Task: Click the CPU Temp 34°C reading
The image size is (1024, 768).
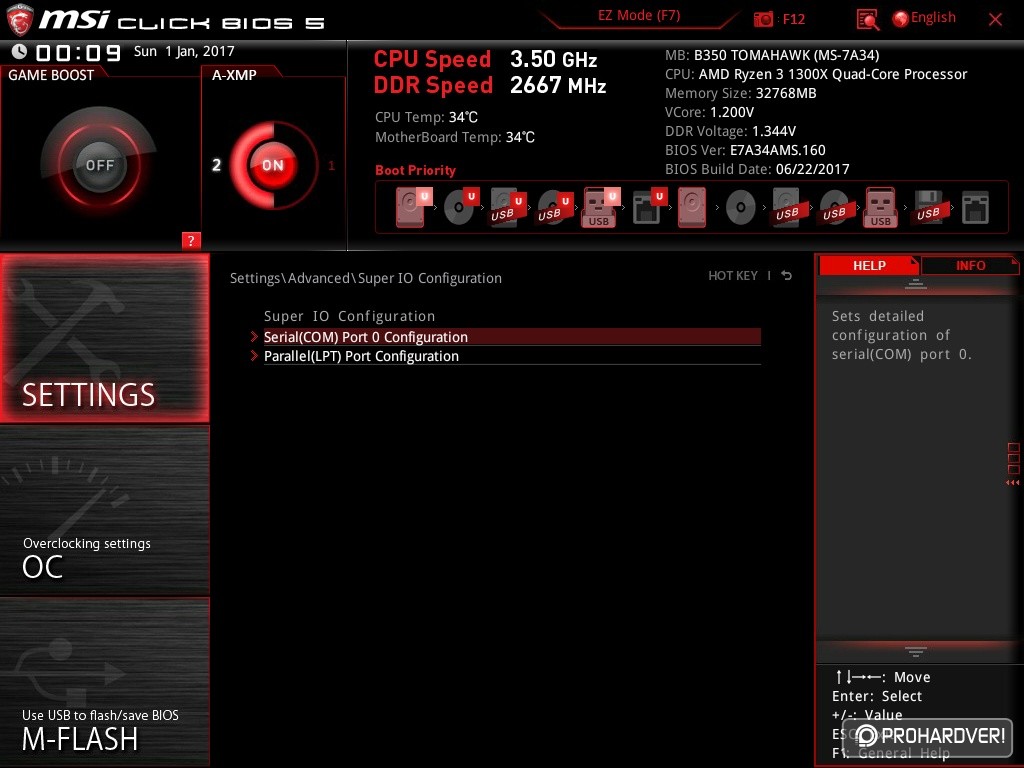Action: pyautogui.click(x=426, y=118)
